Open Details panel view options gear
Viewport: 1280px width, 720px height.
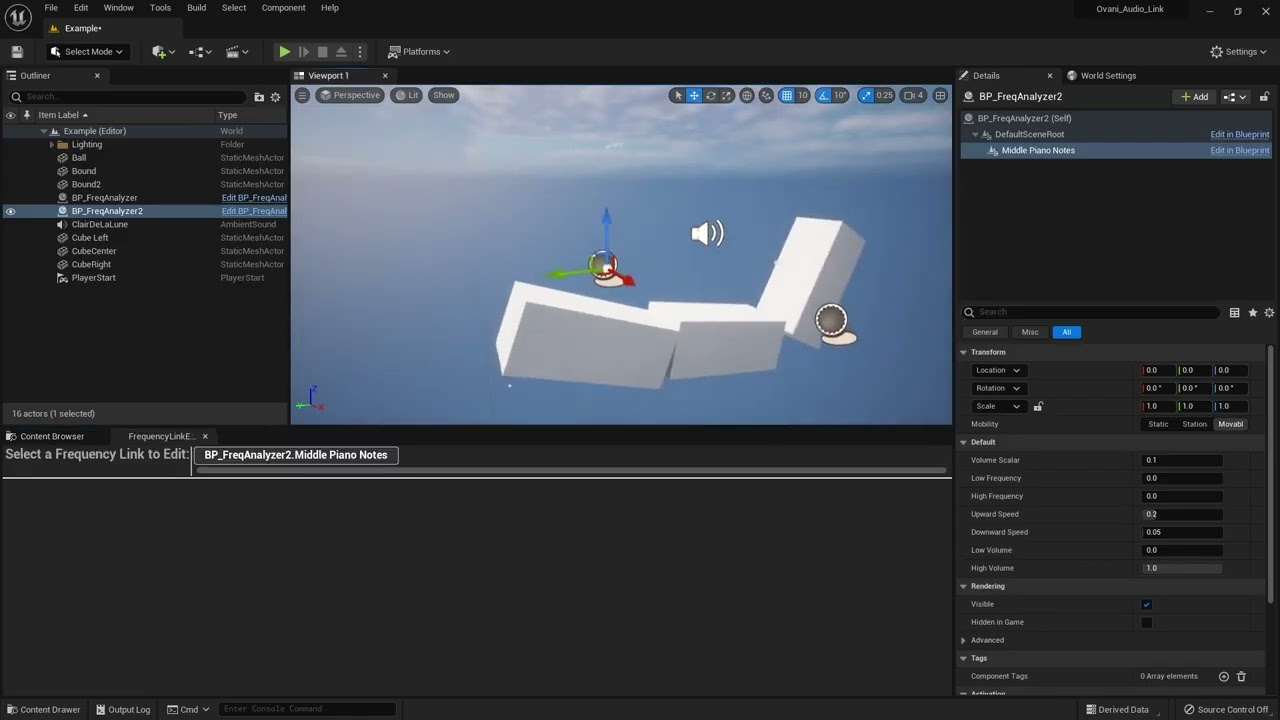1269,313
